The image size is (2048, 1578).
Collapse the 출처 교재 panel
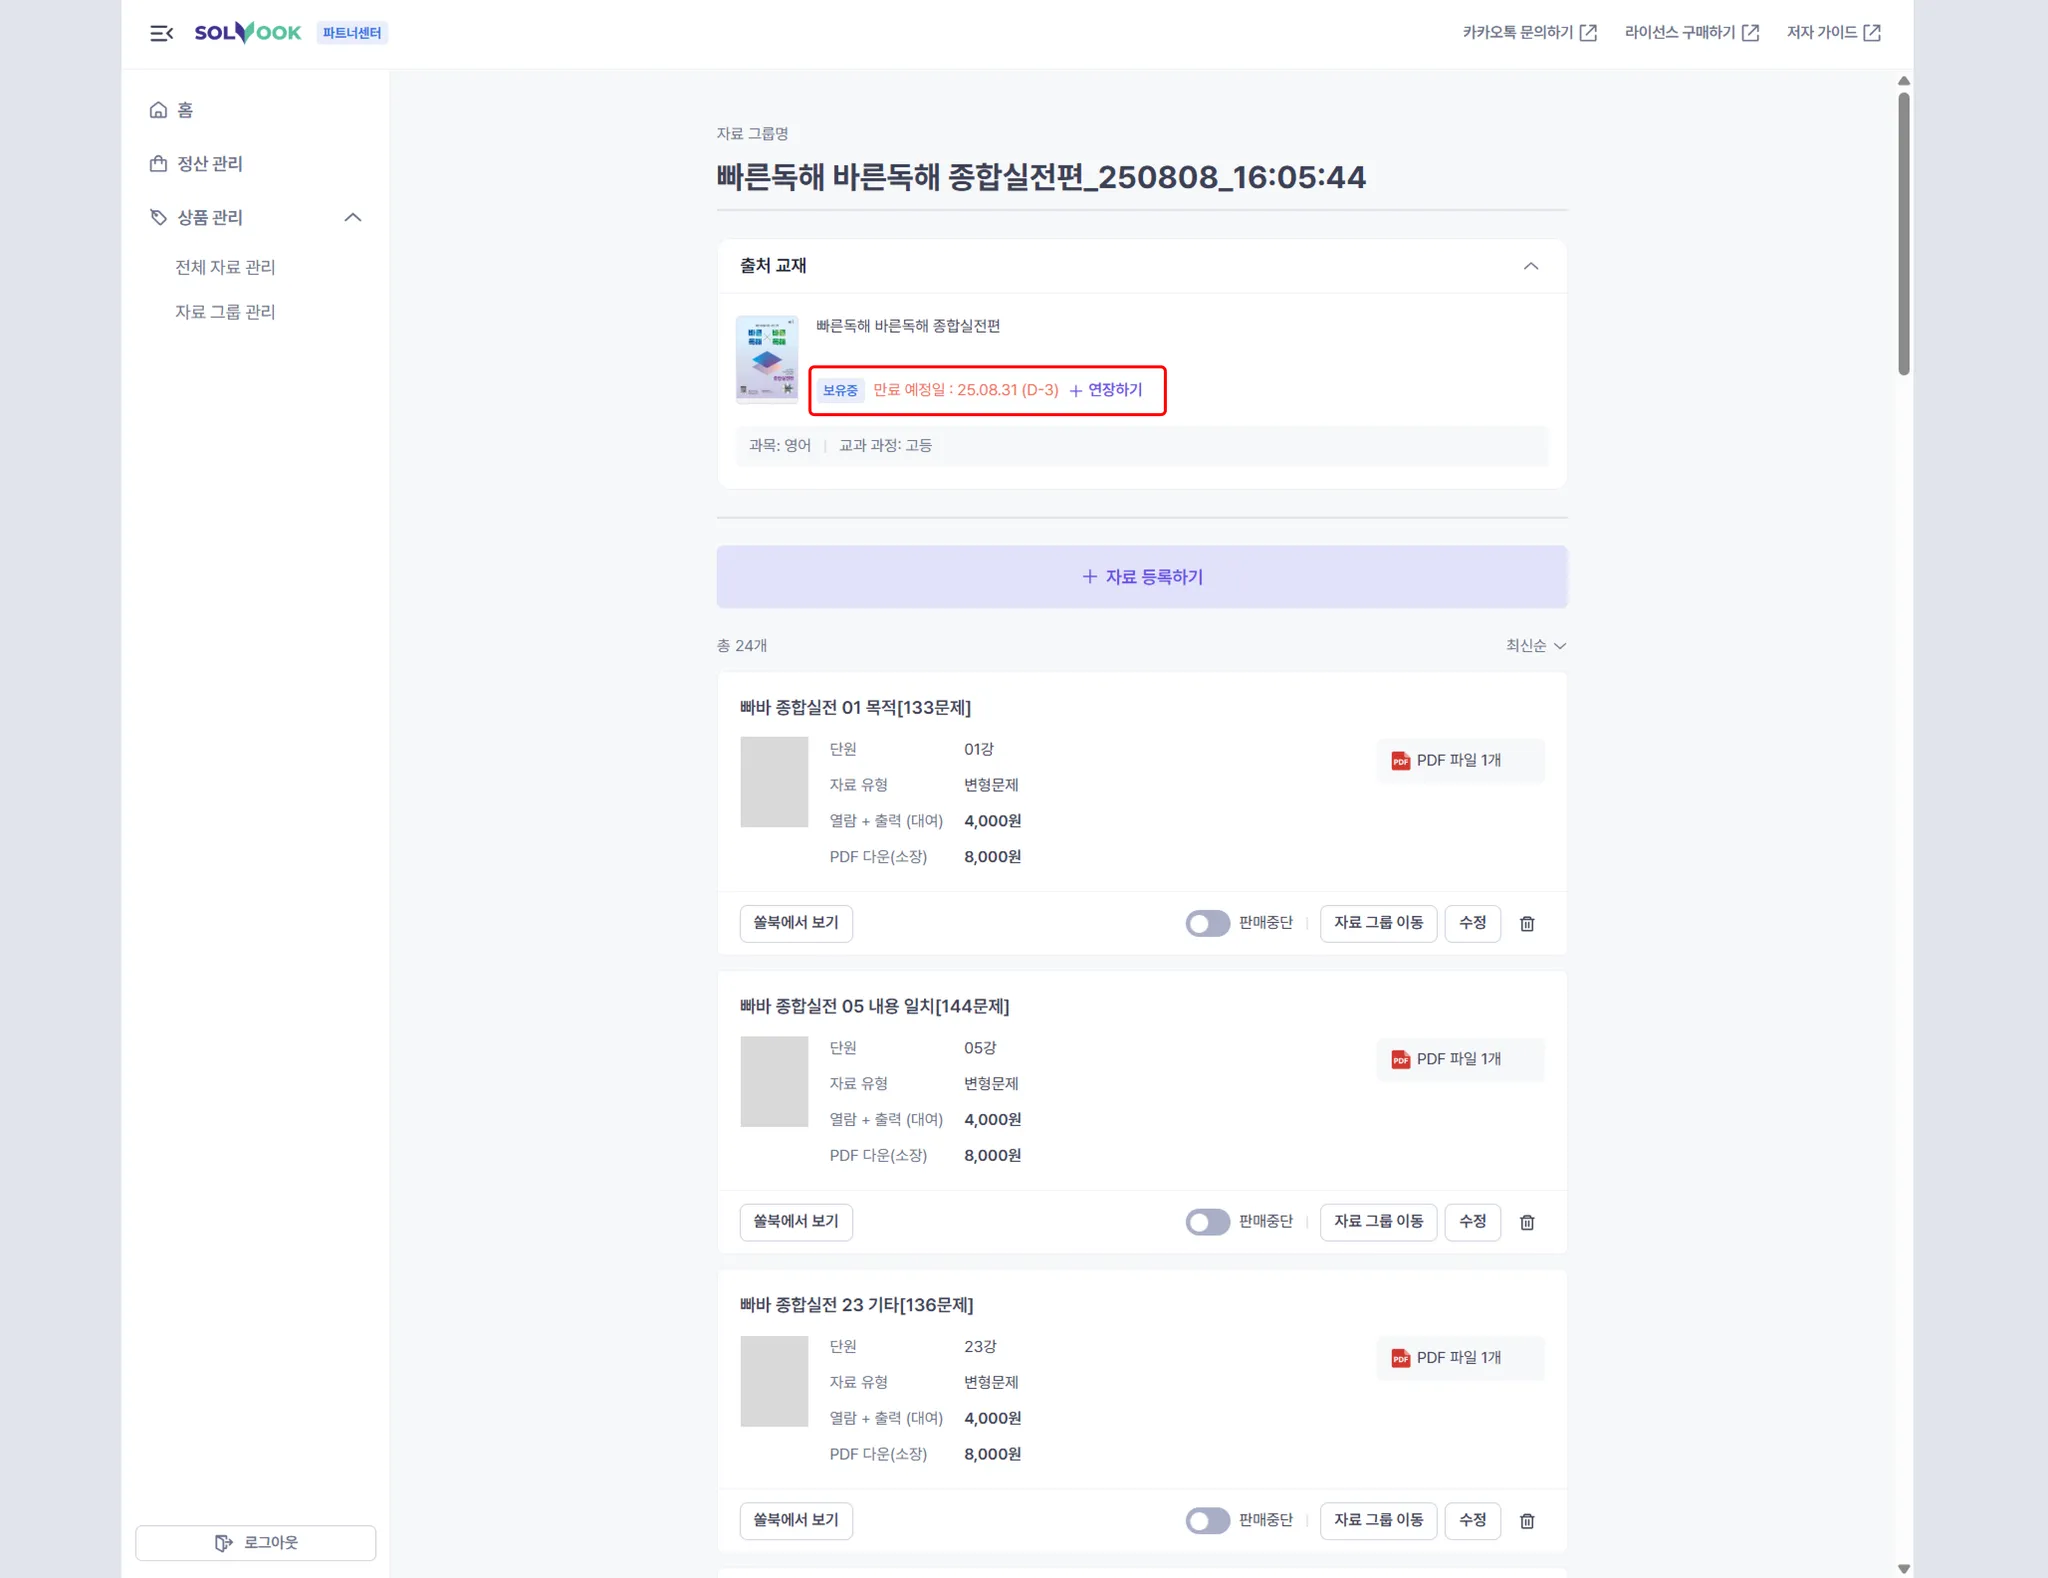point(1530,266)
